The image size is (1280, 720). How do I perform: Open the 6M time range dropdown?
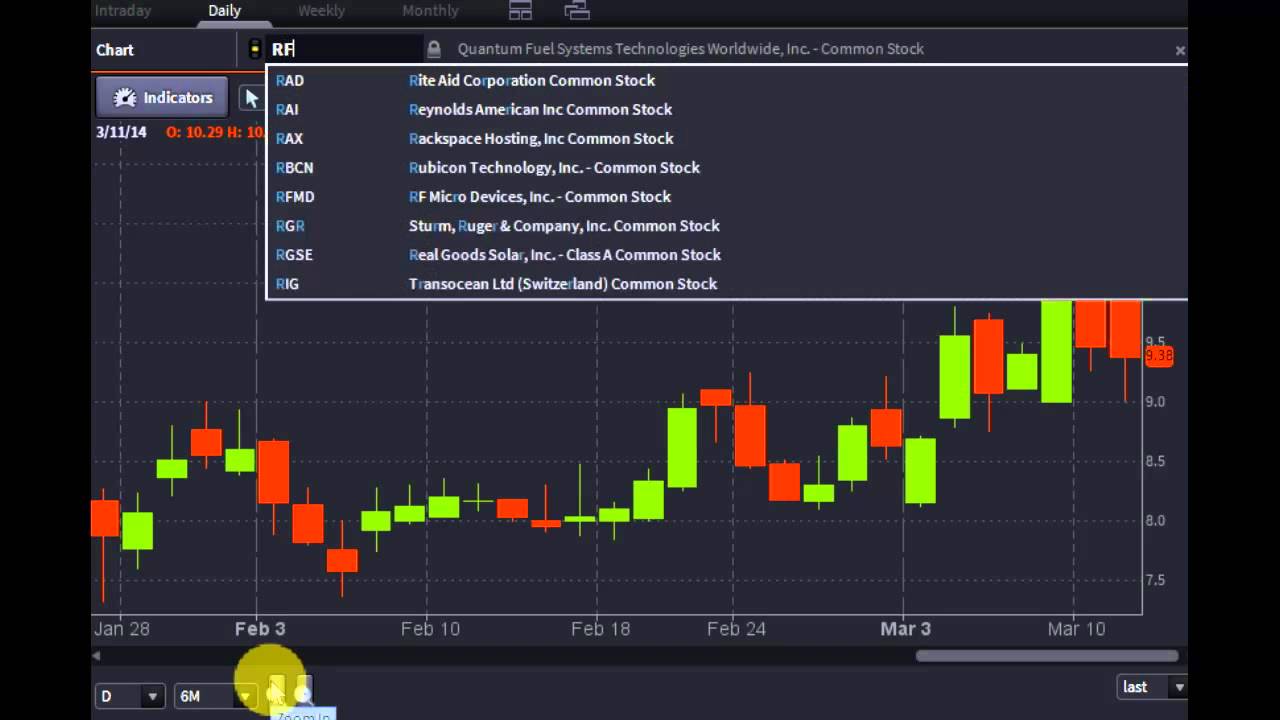point(214,696)
